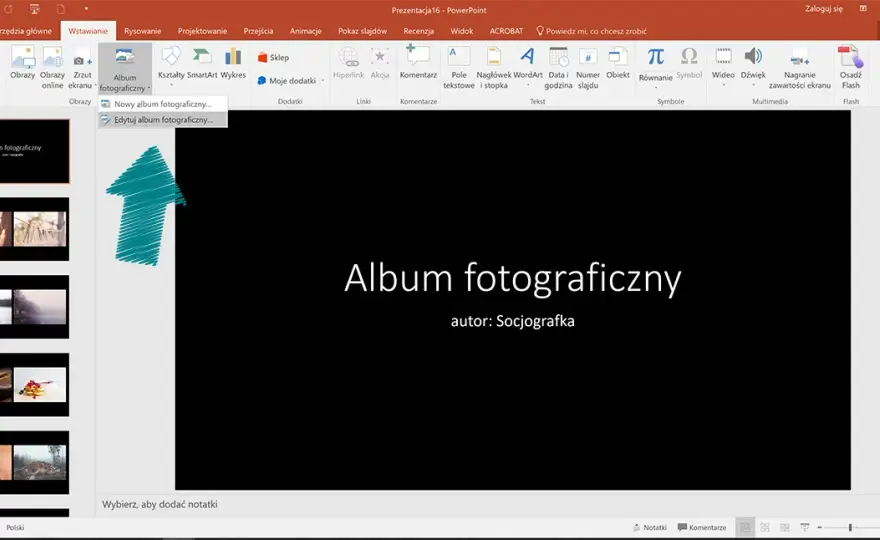Switch to the Widok tab
The width and height of the screenshot is (880, 540).
(x=461, y=31)
